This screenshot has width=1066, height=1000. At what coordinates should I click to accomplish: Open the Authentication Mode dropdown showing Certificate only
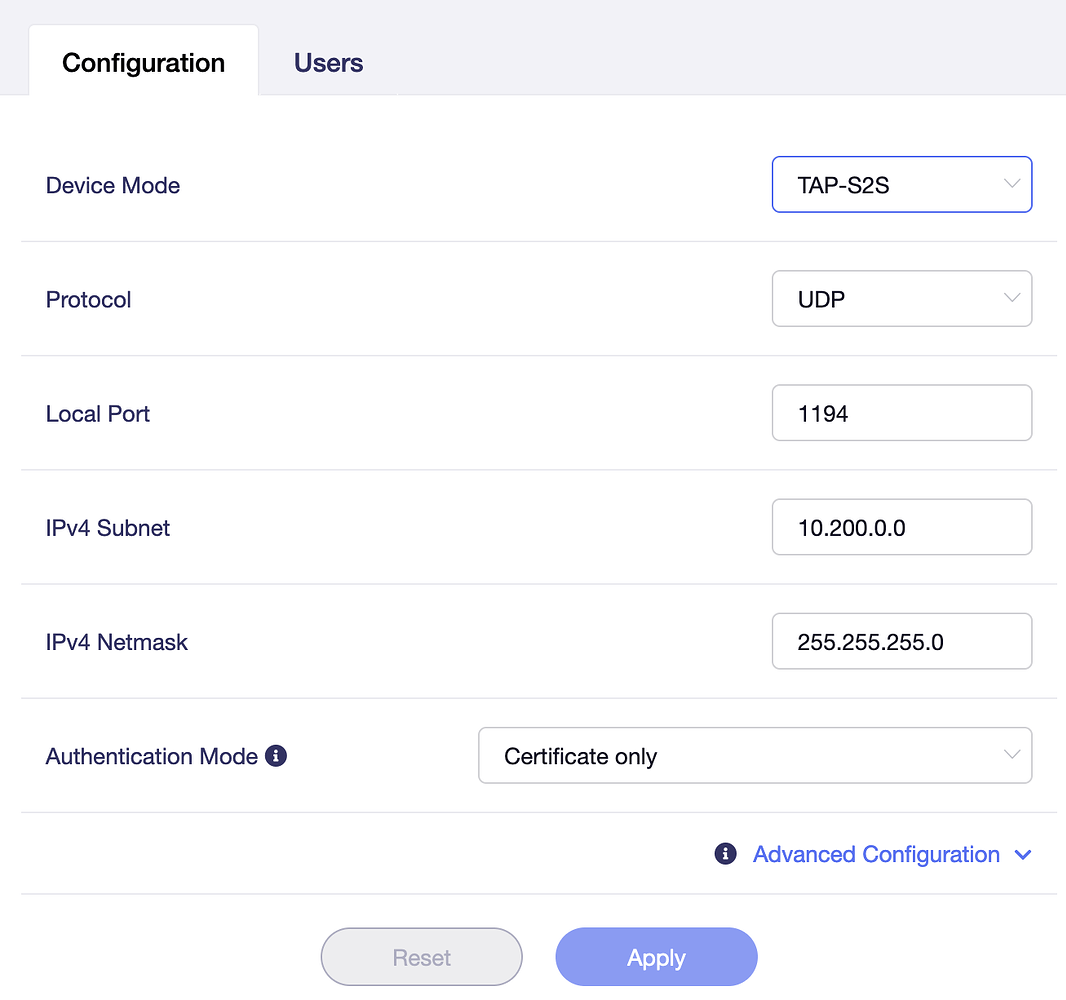[755, 755]
